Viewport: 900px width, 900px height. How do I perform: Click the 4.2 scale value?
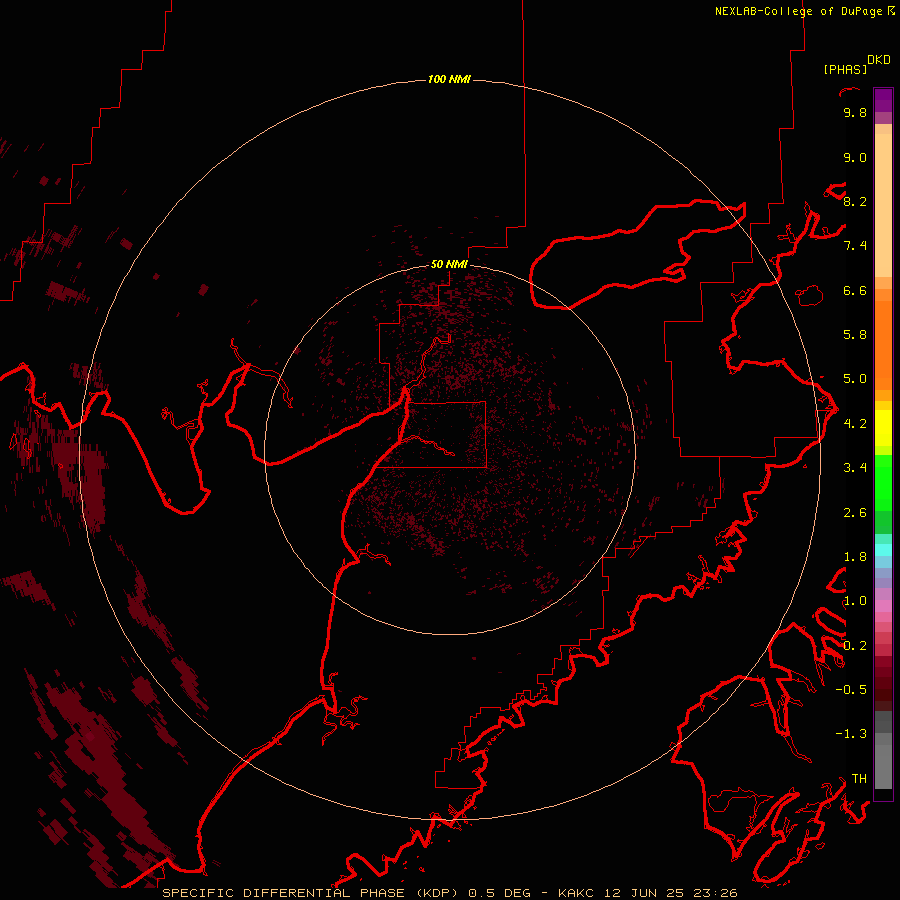tap(855, 424)
